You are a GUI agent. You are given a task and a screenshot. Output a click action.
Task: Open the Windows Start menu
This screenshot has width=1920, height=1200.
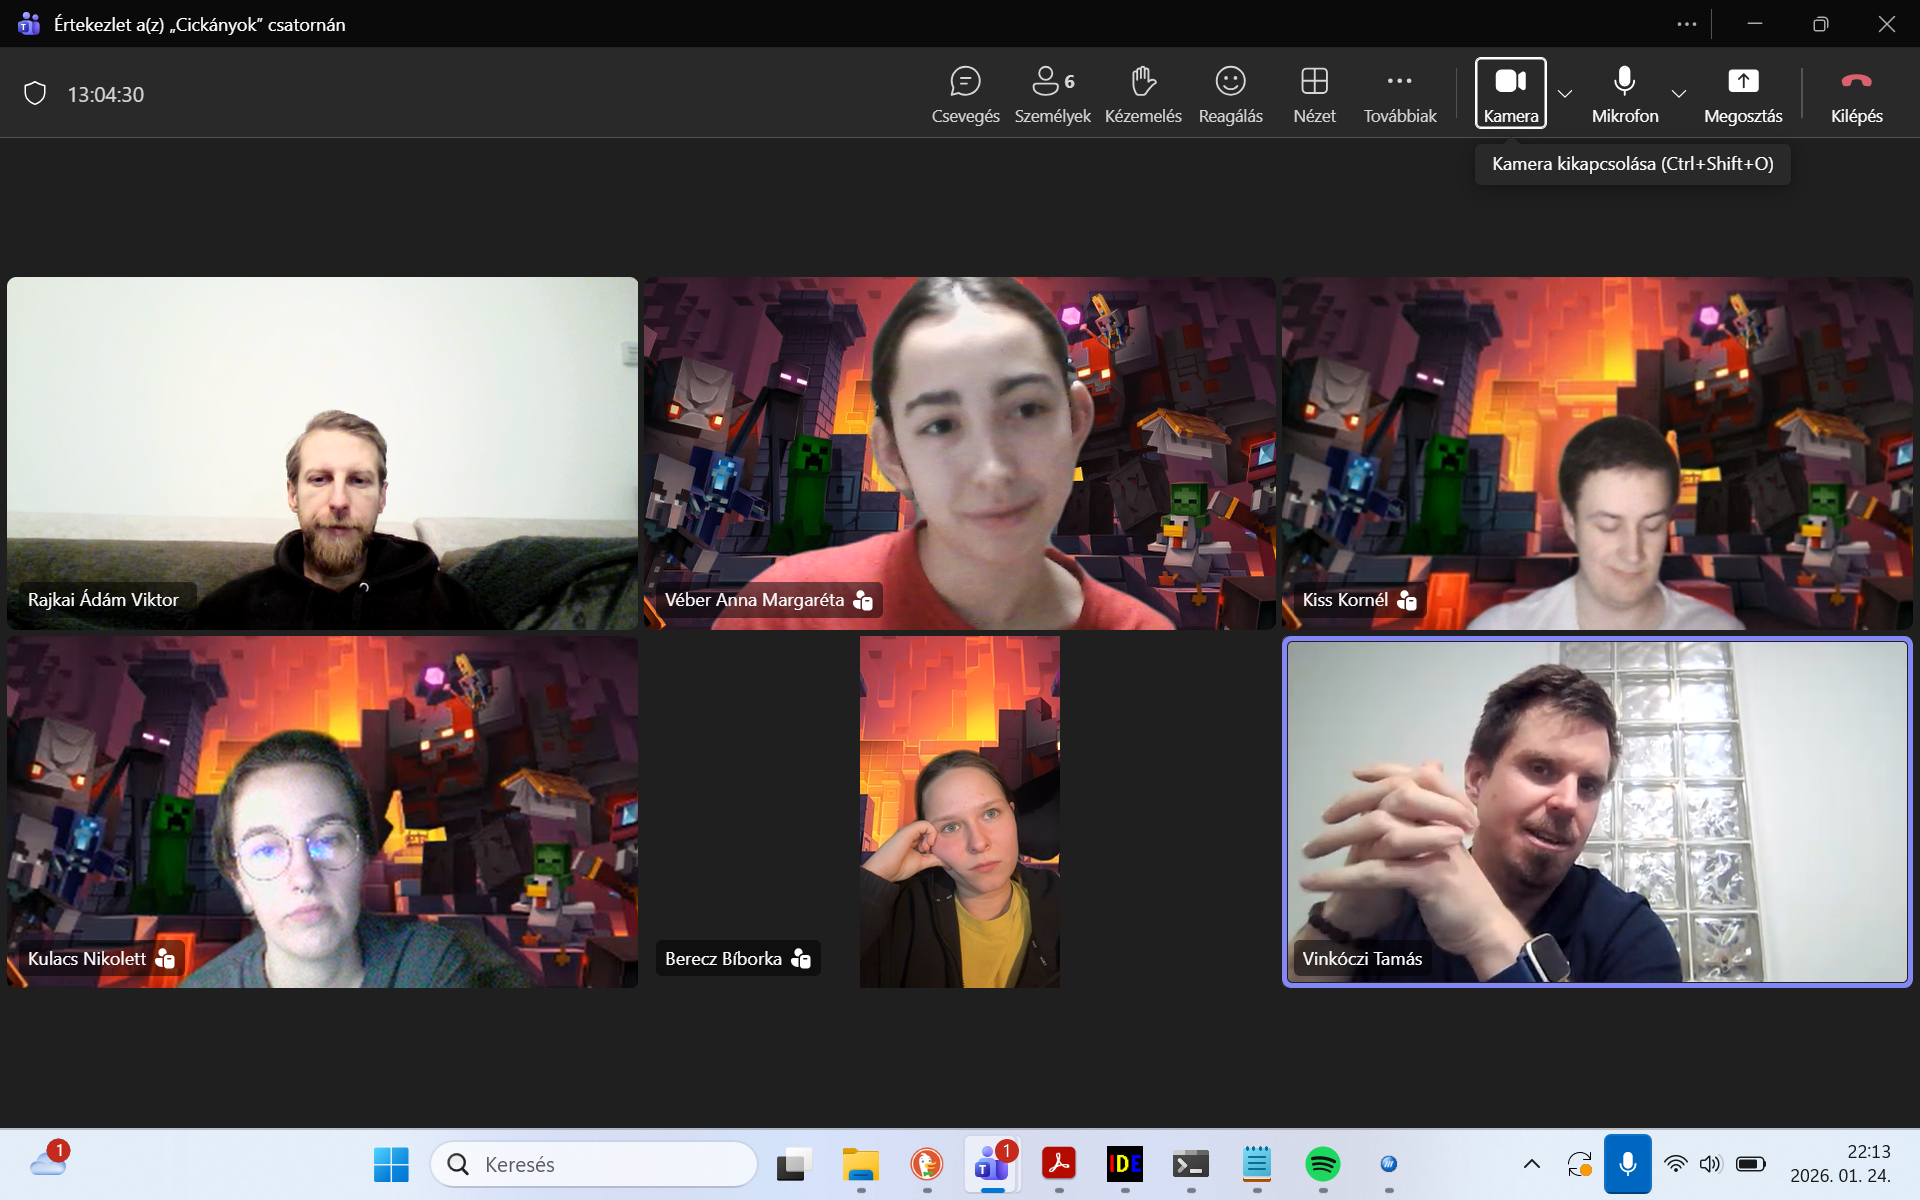click(391, 1164)
